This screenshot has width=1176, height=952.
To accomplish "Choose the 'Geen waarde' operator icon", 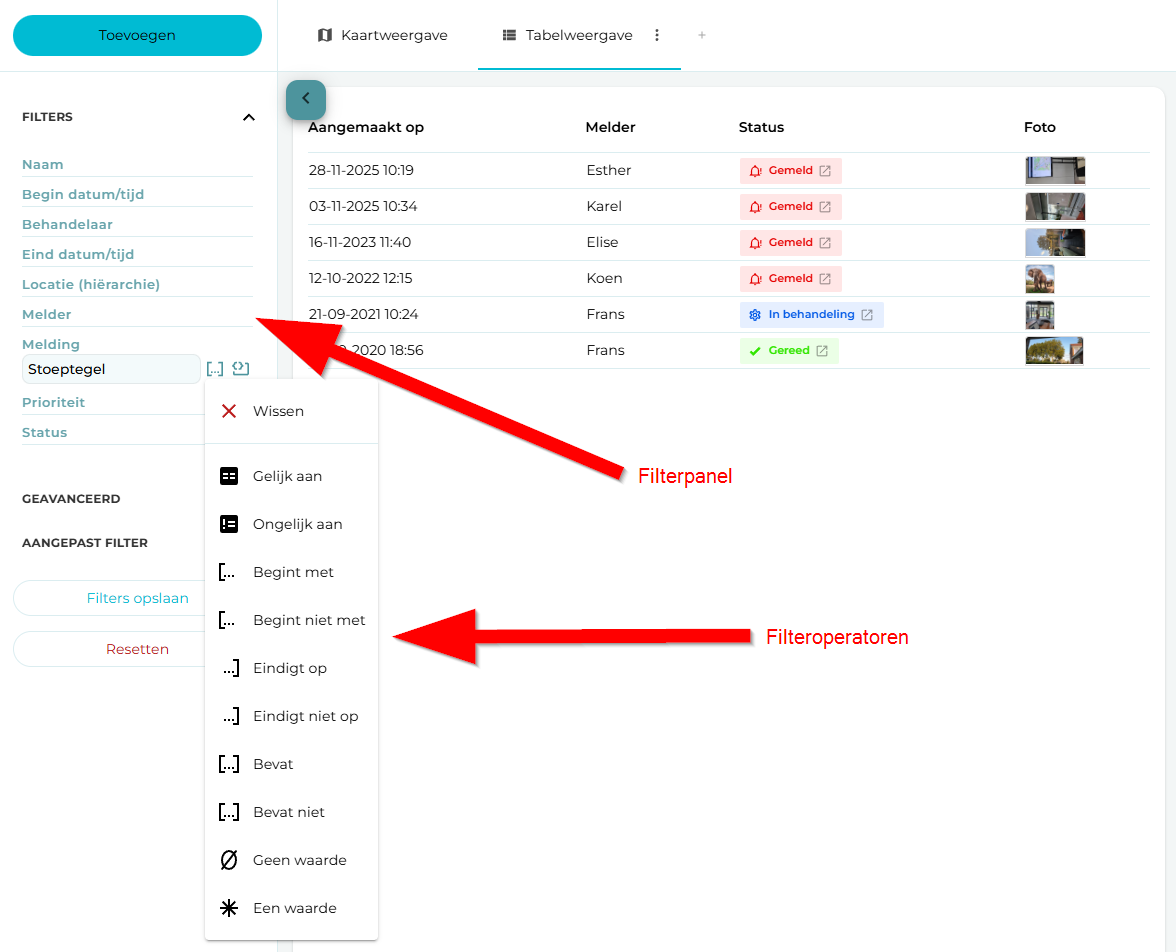I will pos(228,860).
